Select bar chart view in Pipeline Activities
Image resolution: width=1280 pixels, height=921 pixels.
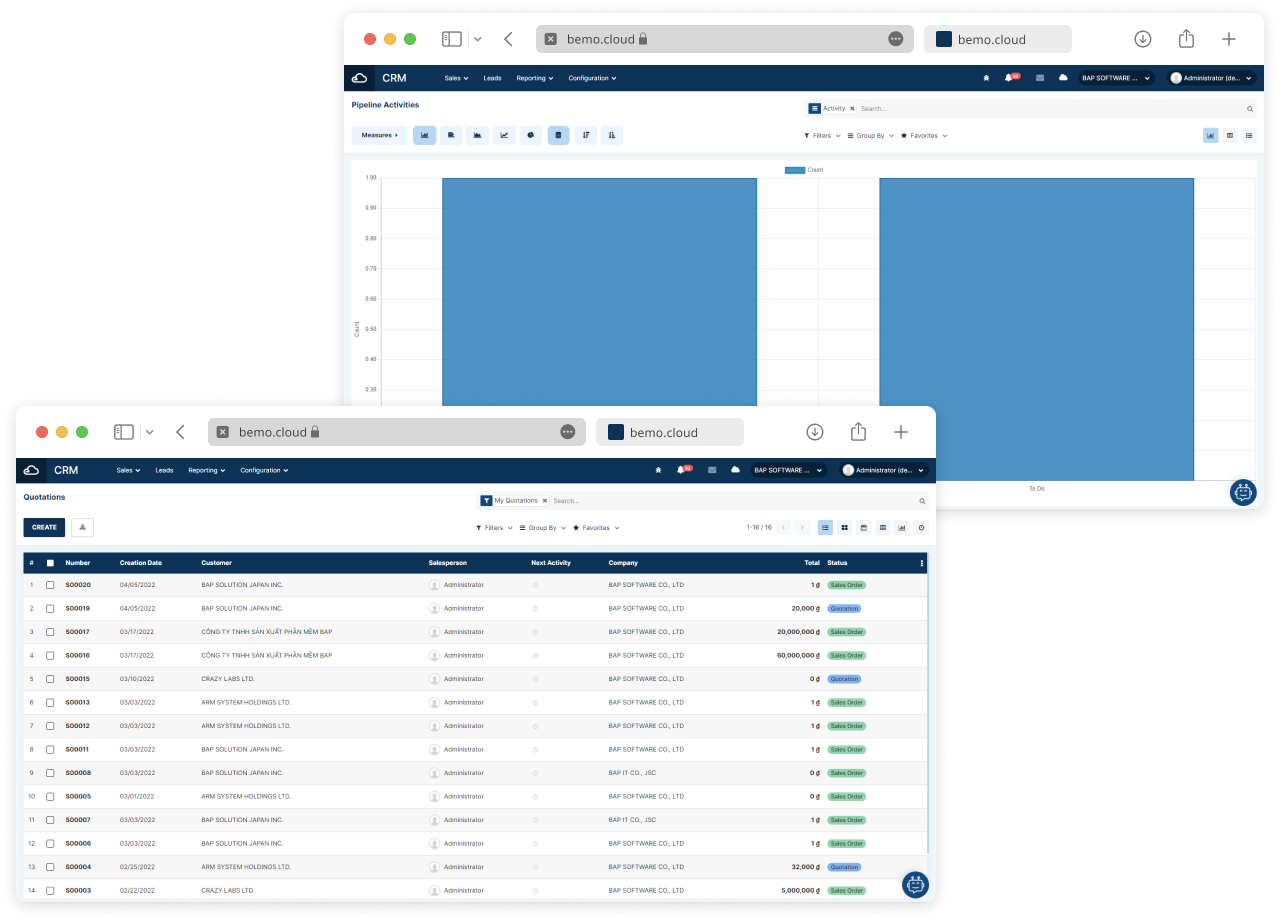coord(424,135)
